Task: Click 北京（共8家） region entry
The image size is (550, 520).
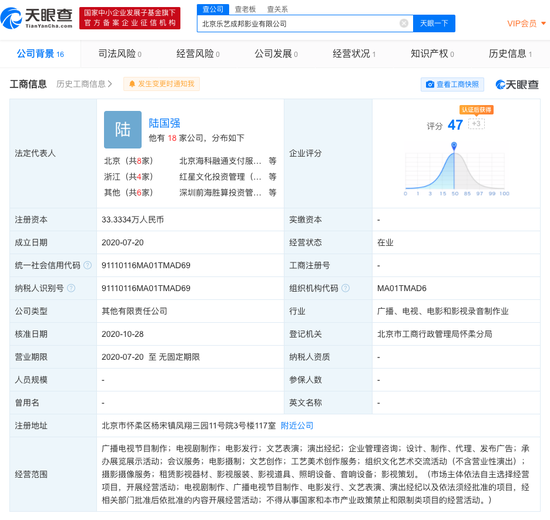Action: tap(128, 161)
